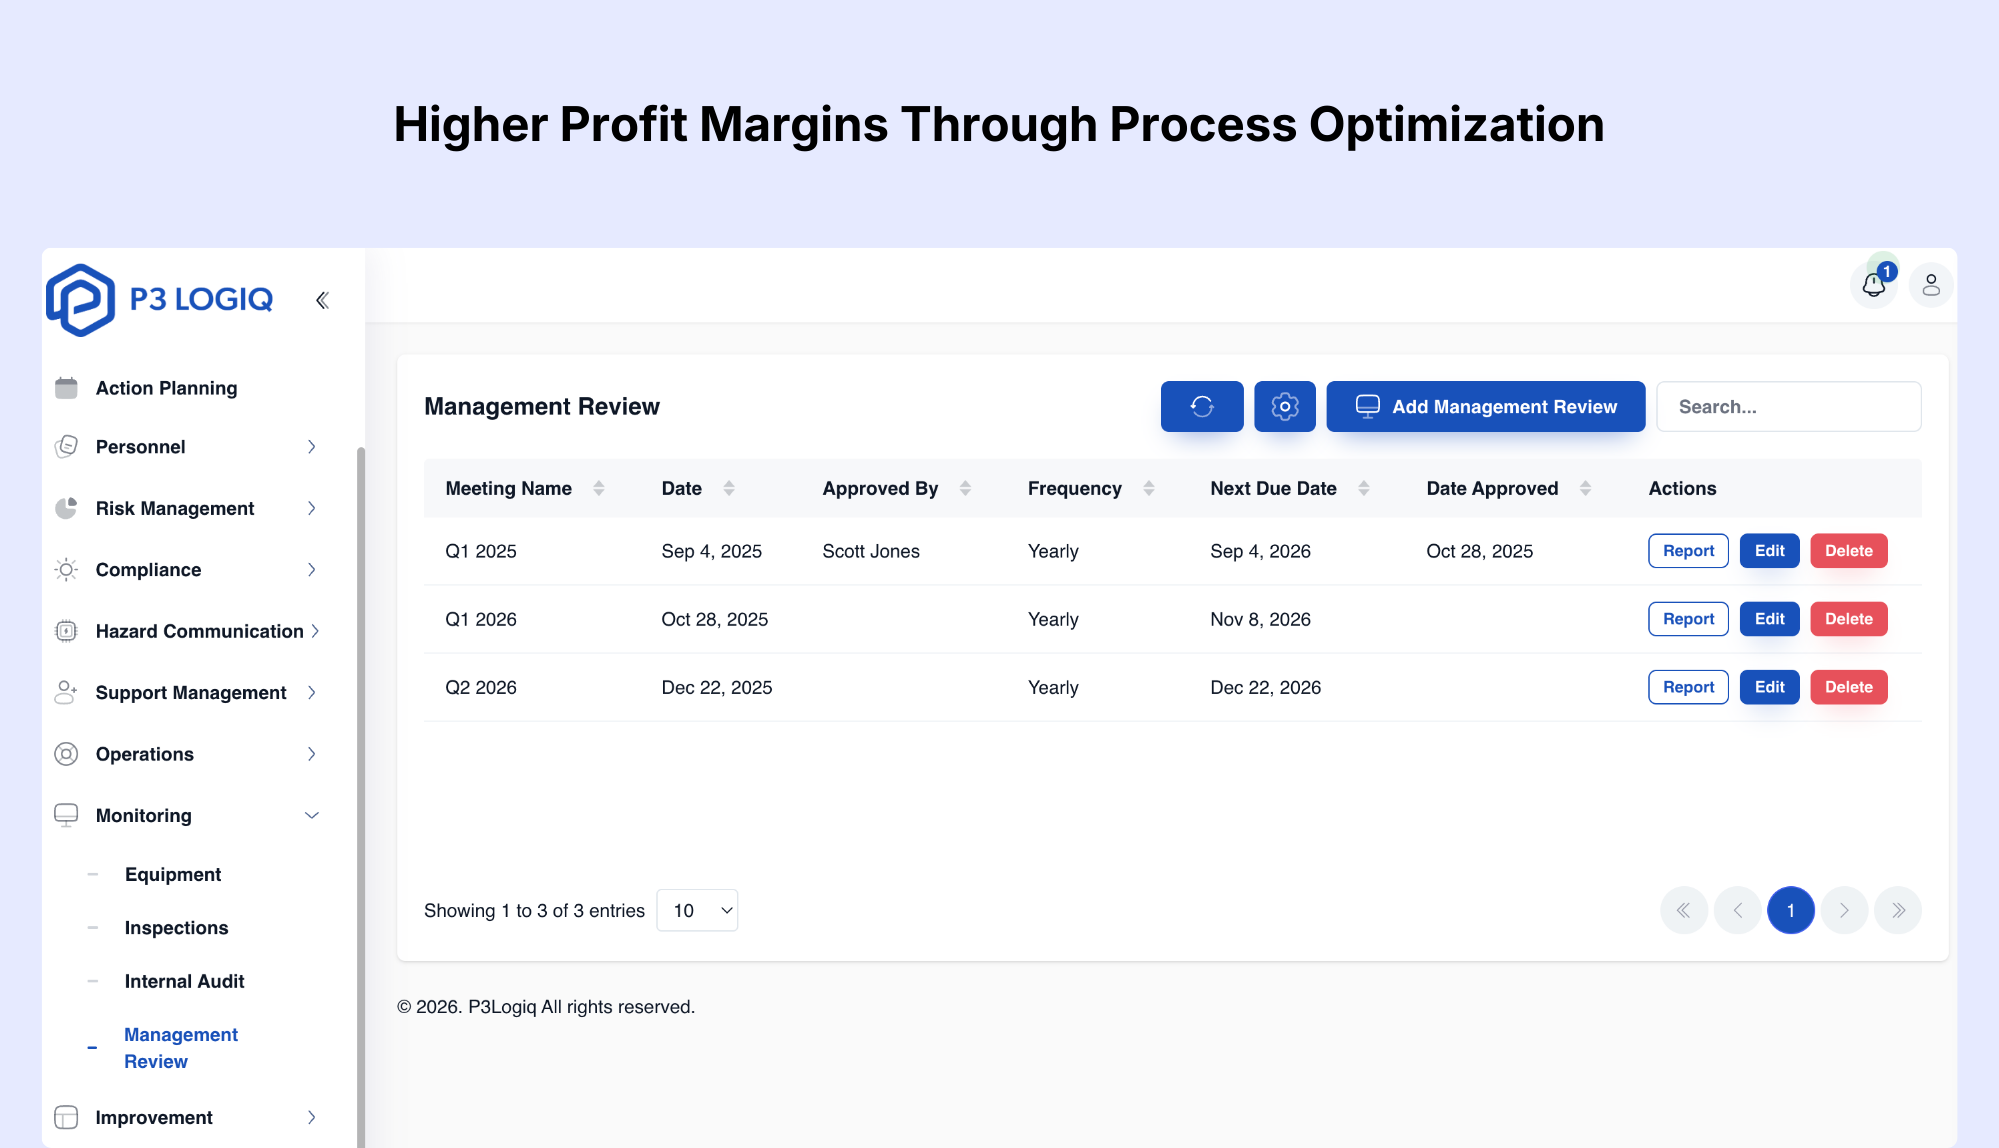Expand the Improvement chevron
Image resolution: width=1999 pixels, height=1148 pixels.
click(312, 1117)
